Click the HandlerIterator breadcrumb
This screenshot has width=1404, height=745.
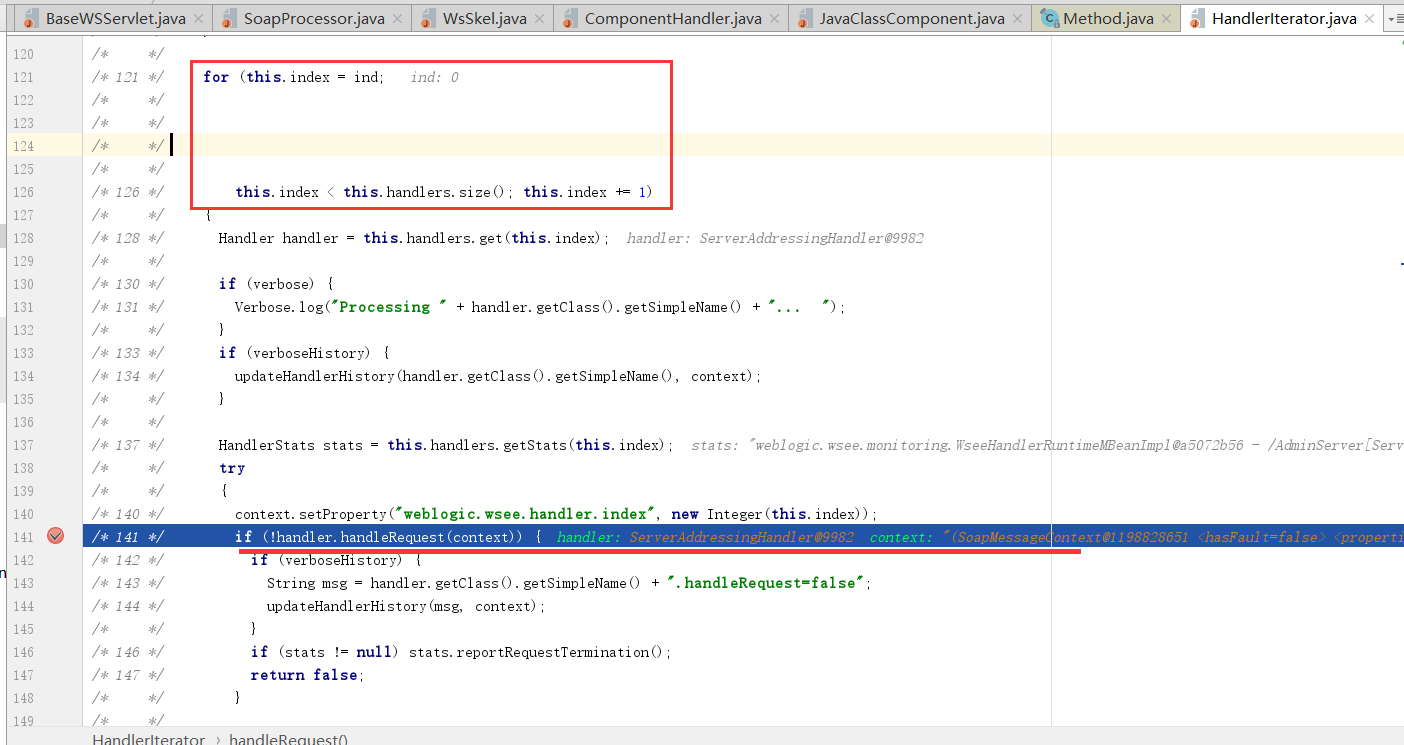tap(148, 739)
